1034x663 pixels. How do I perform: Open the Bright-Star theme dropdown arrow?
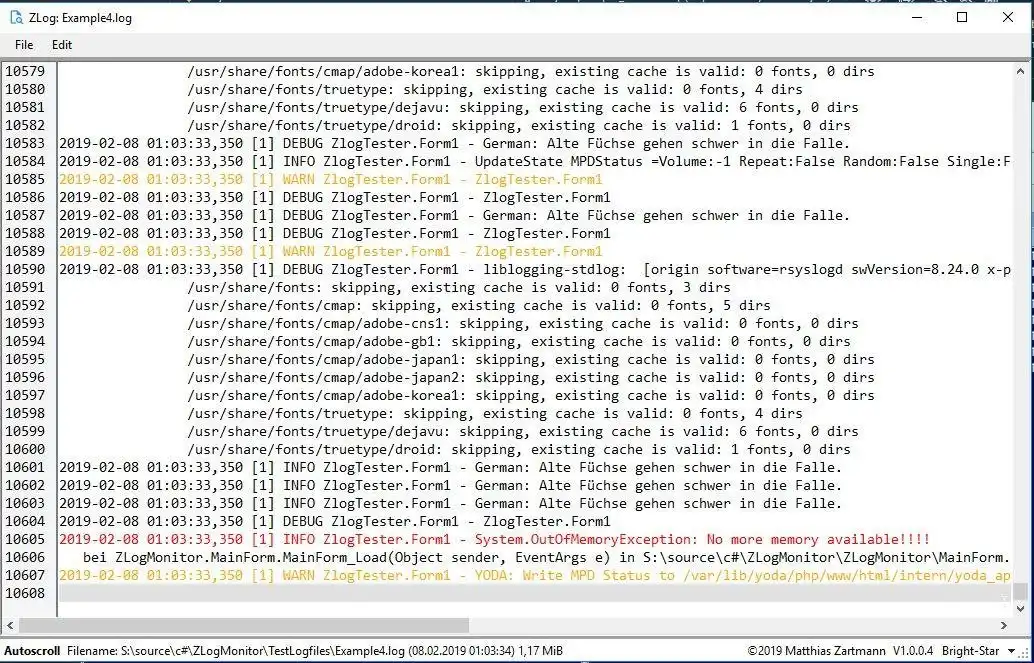coord(1012,651)
